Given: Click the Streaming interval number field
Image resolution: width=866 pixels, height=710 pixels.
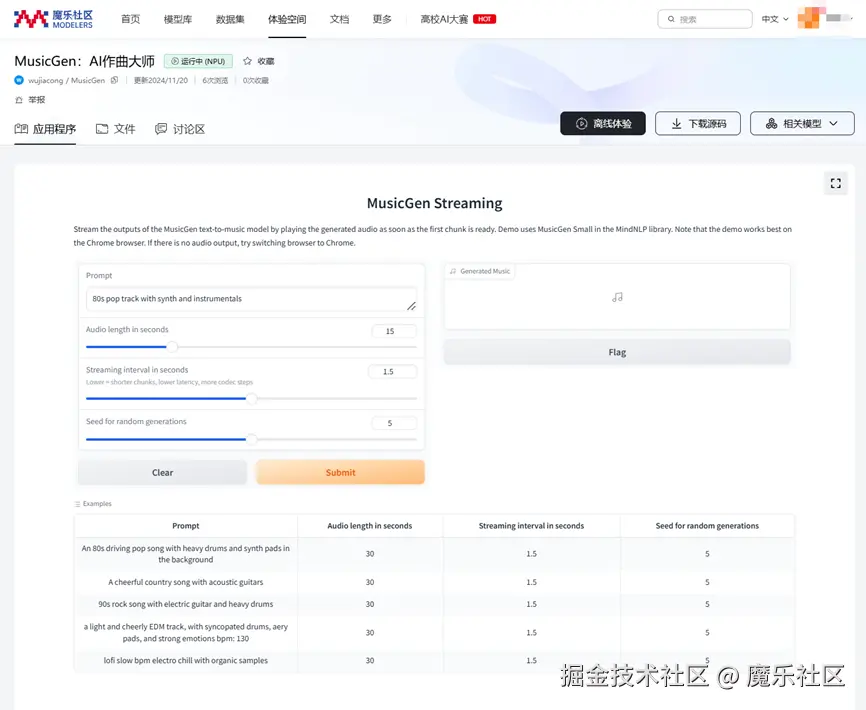Looking at the screenshot, I should coord(393,372).
